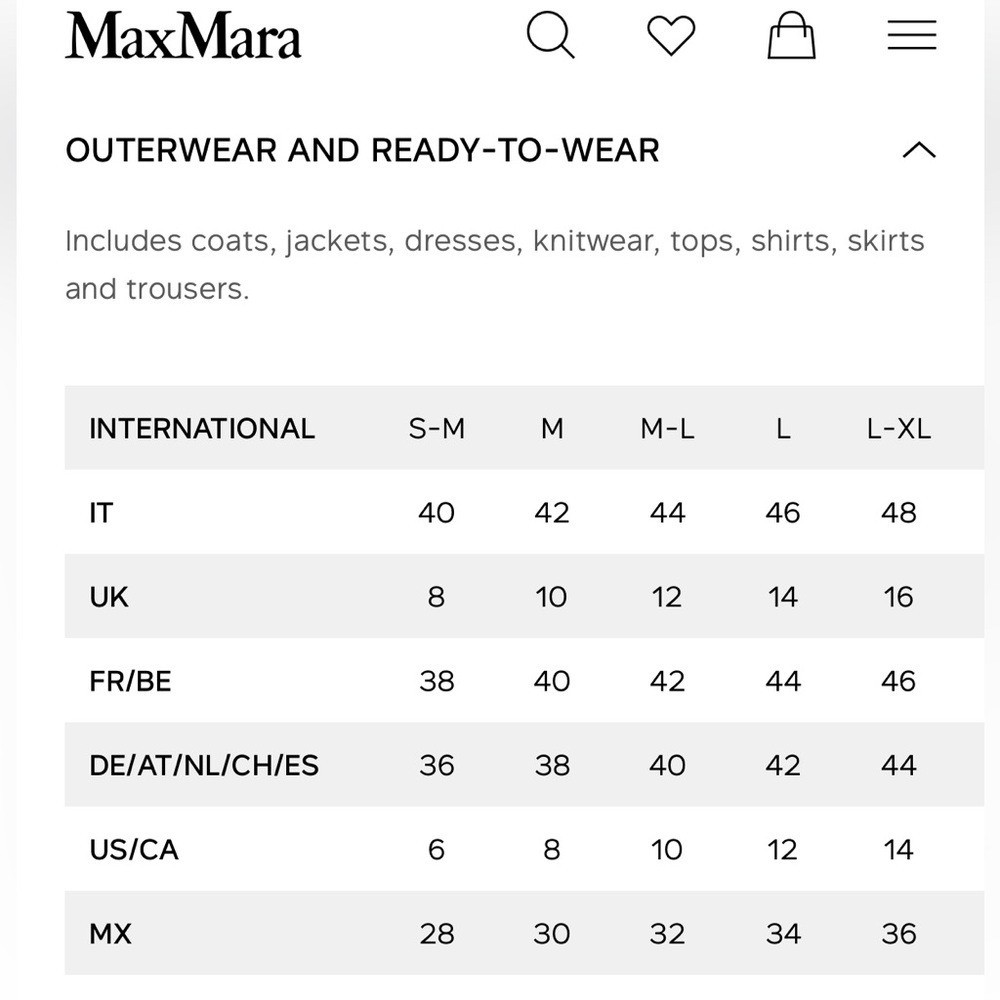Viewport: 1000px width, 1000px height.
Task: Select the MX row label
Action: pos(110,934)
